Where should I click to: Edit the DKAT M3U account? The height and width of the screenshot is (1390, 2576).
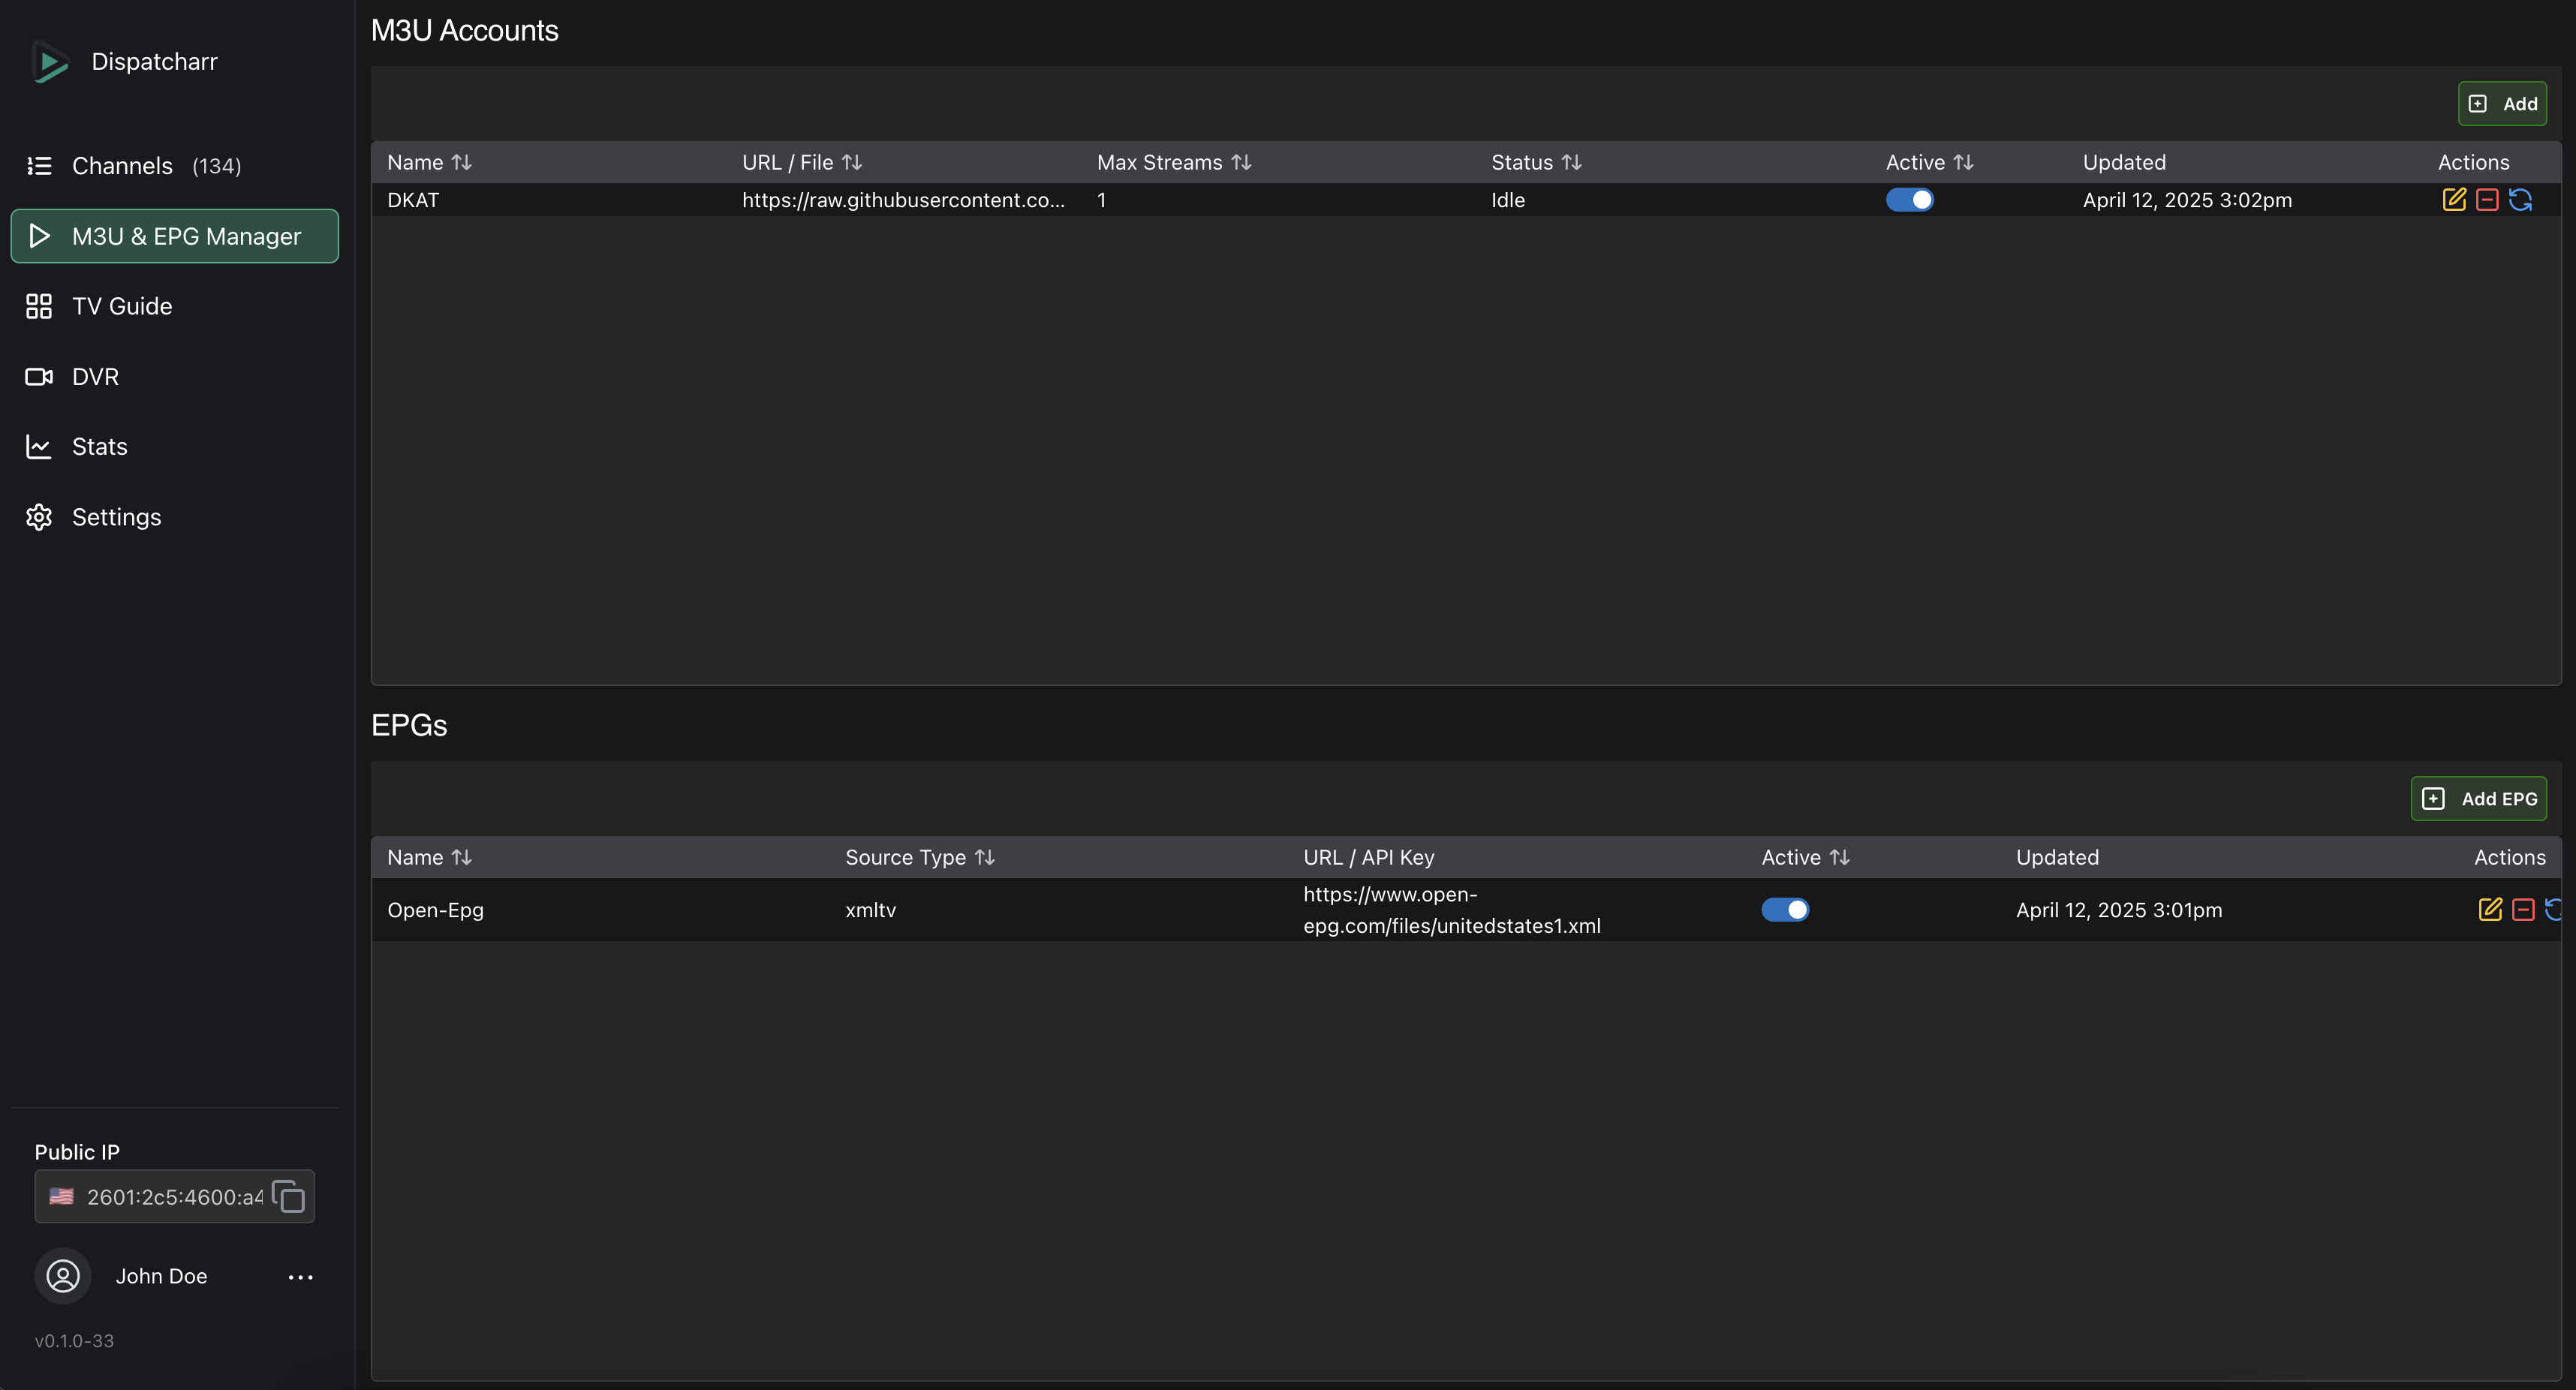[2453, 200]
